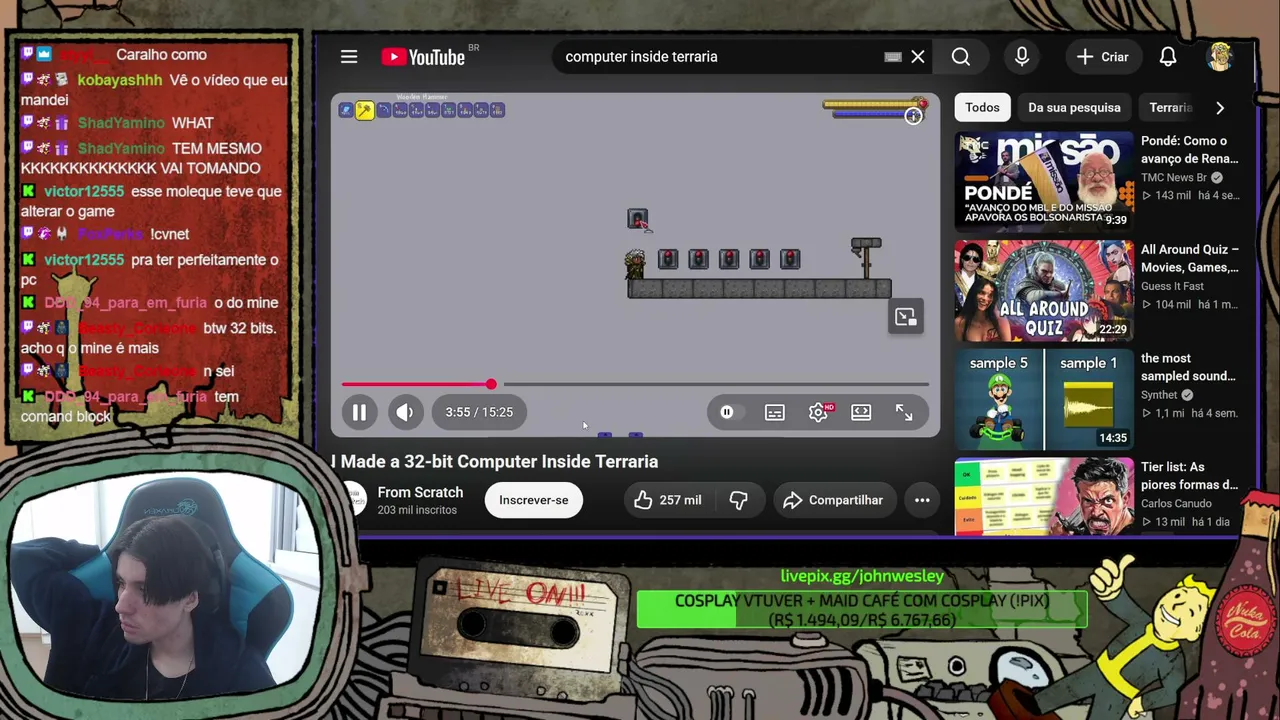Pause the playing video

[359, 412]
